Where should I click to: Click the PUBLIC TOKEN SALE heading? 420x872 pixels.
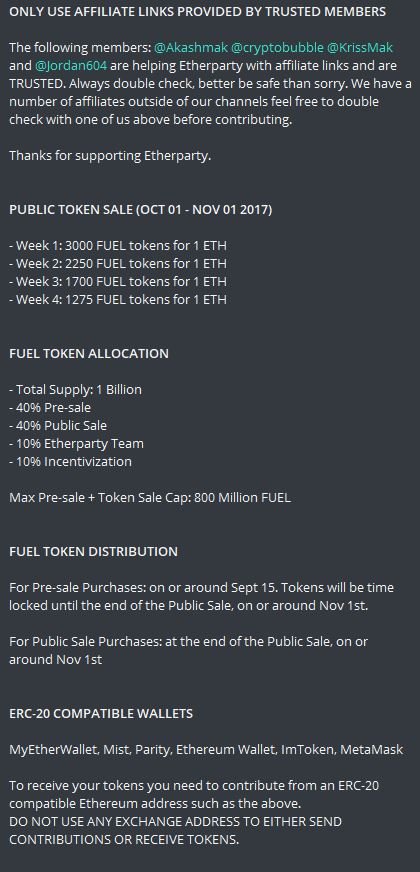click(141, 210)
